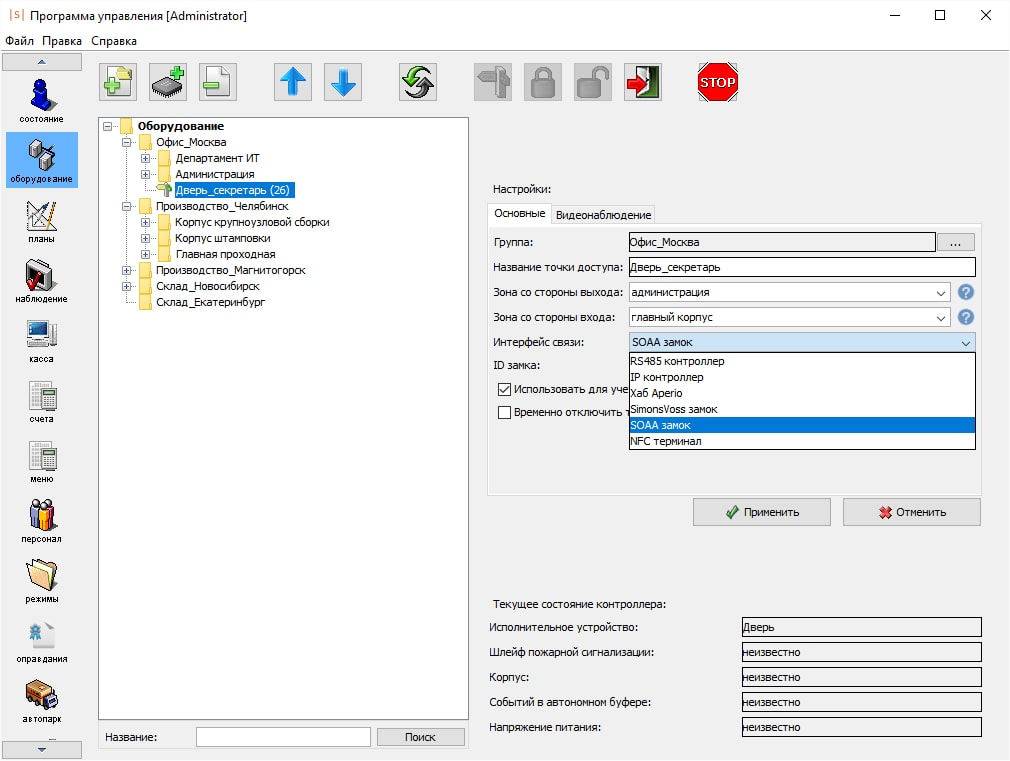Click the Применить button
The width and height of the screenshot is (1010, 761).
pyautogui.click(x=762, y=512)
